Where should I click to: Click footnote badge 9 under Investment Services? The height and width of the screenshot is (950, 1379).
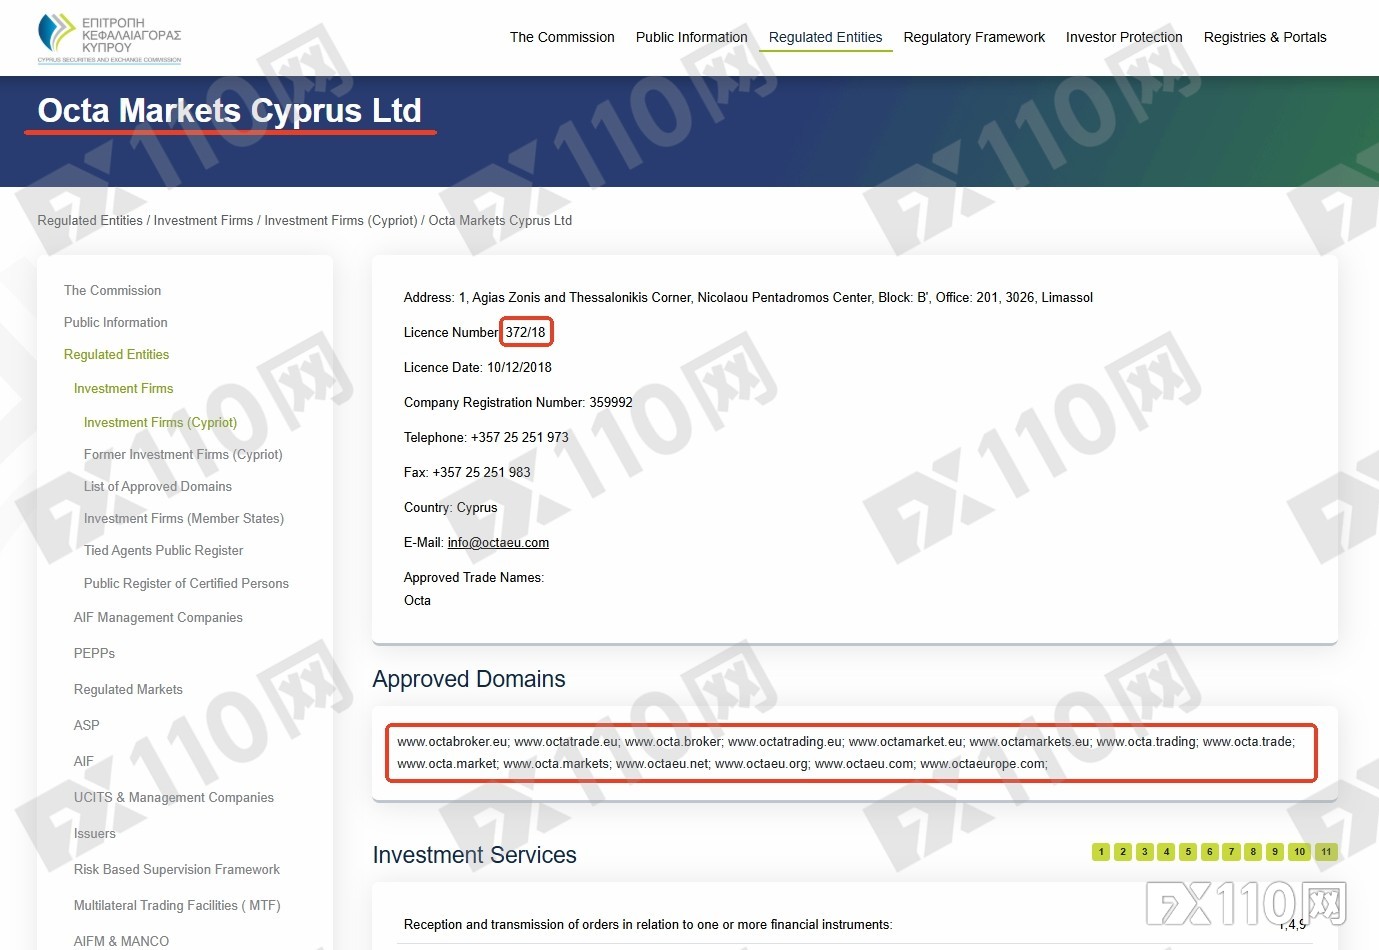click(x=1275, y=852)
